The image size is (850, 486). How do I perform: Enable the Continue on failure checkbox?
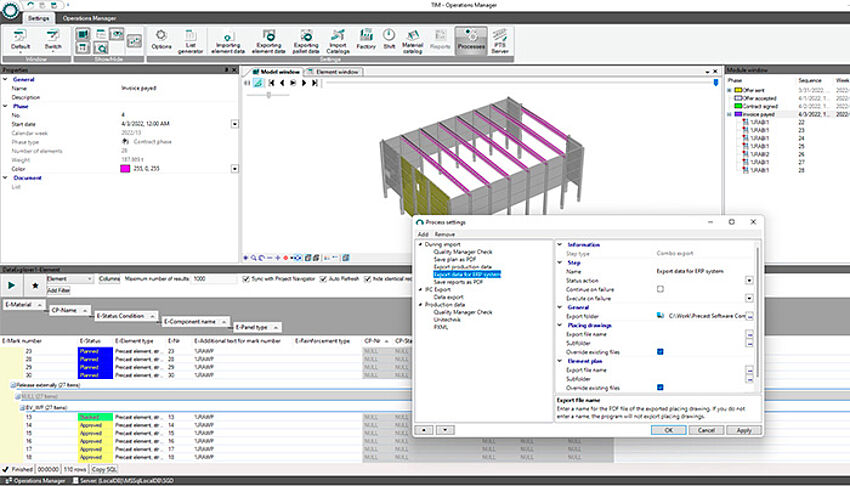(x=660, y=289)
